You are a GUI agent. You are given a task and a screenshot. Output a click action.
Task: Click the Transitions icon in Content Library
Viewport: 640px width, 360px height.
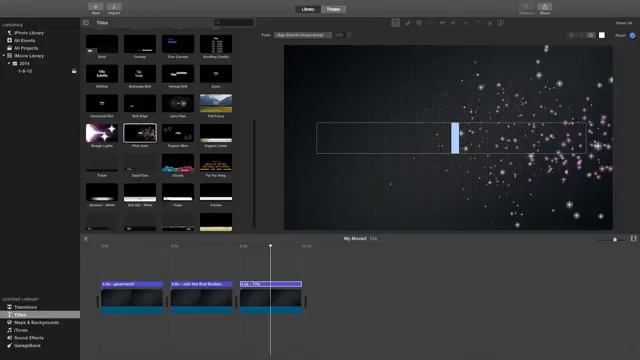click(x=9, y=307)
